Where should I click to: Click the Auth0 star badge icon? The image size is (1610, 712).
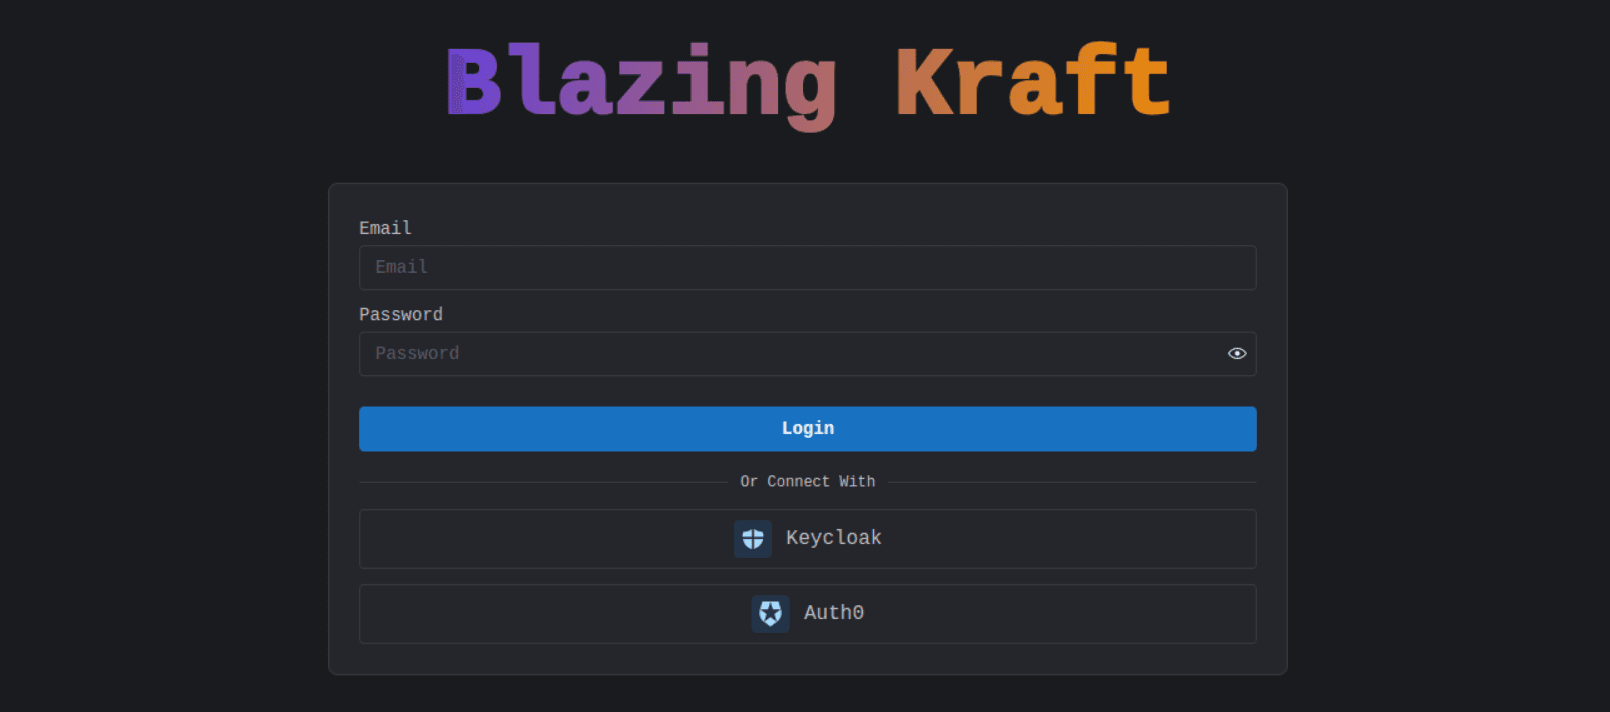point(770,614)
